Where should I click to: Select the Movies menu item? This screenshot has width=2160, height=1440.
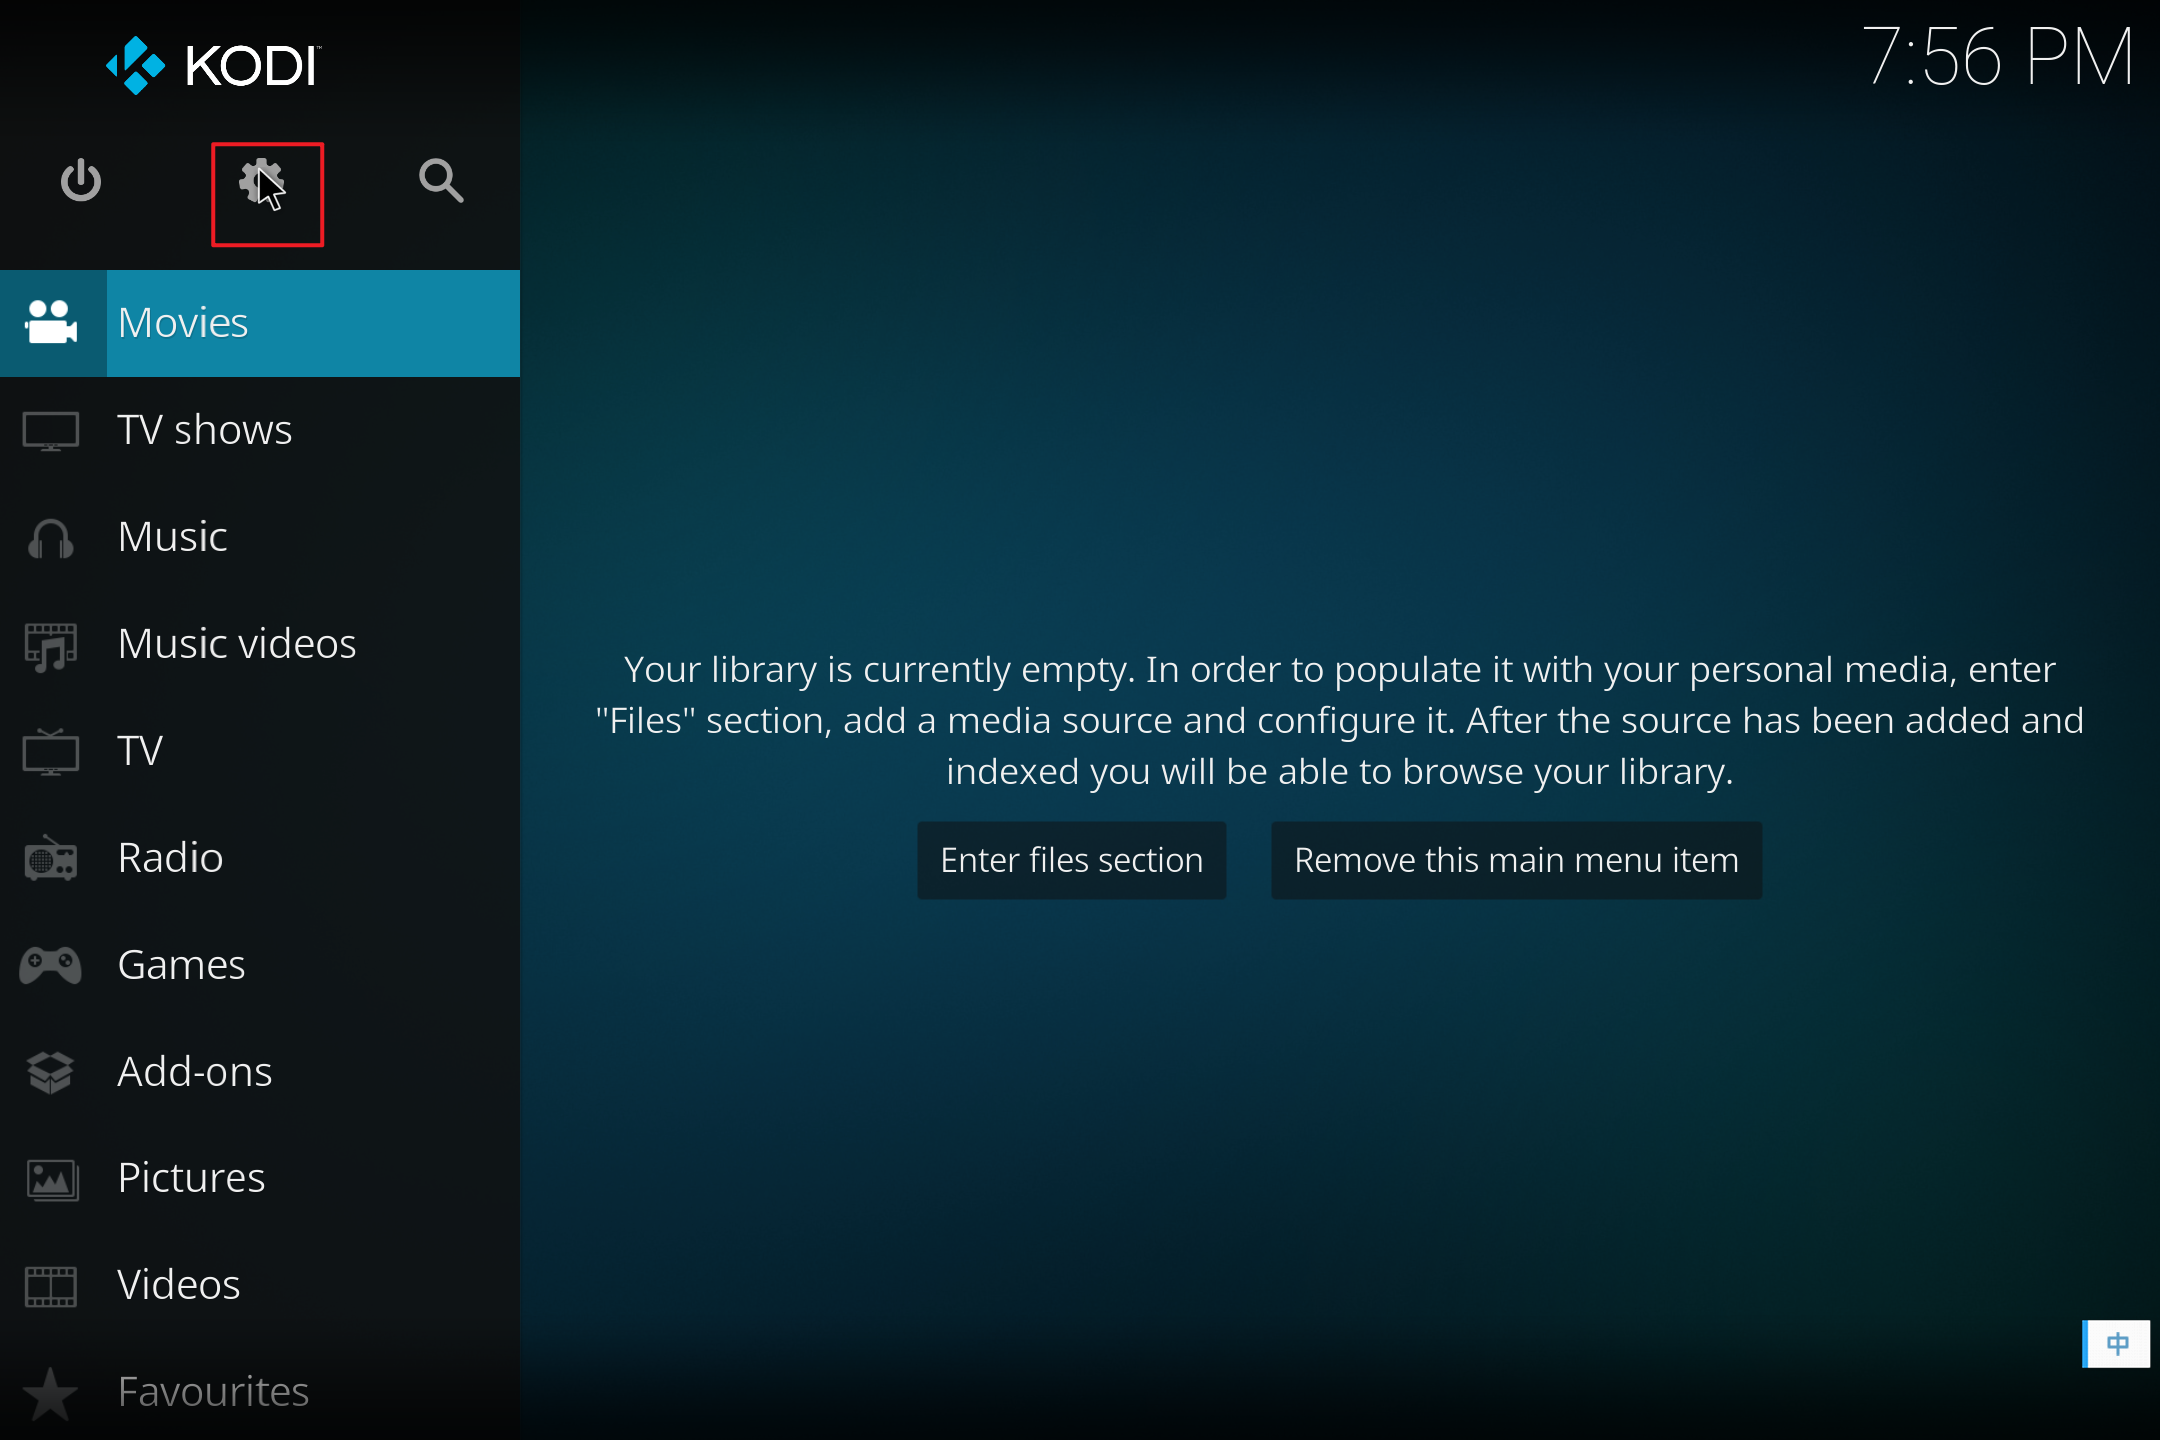pyautogui.click(x=260, y=323)
